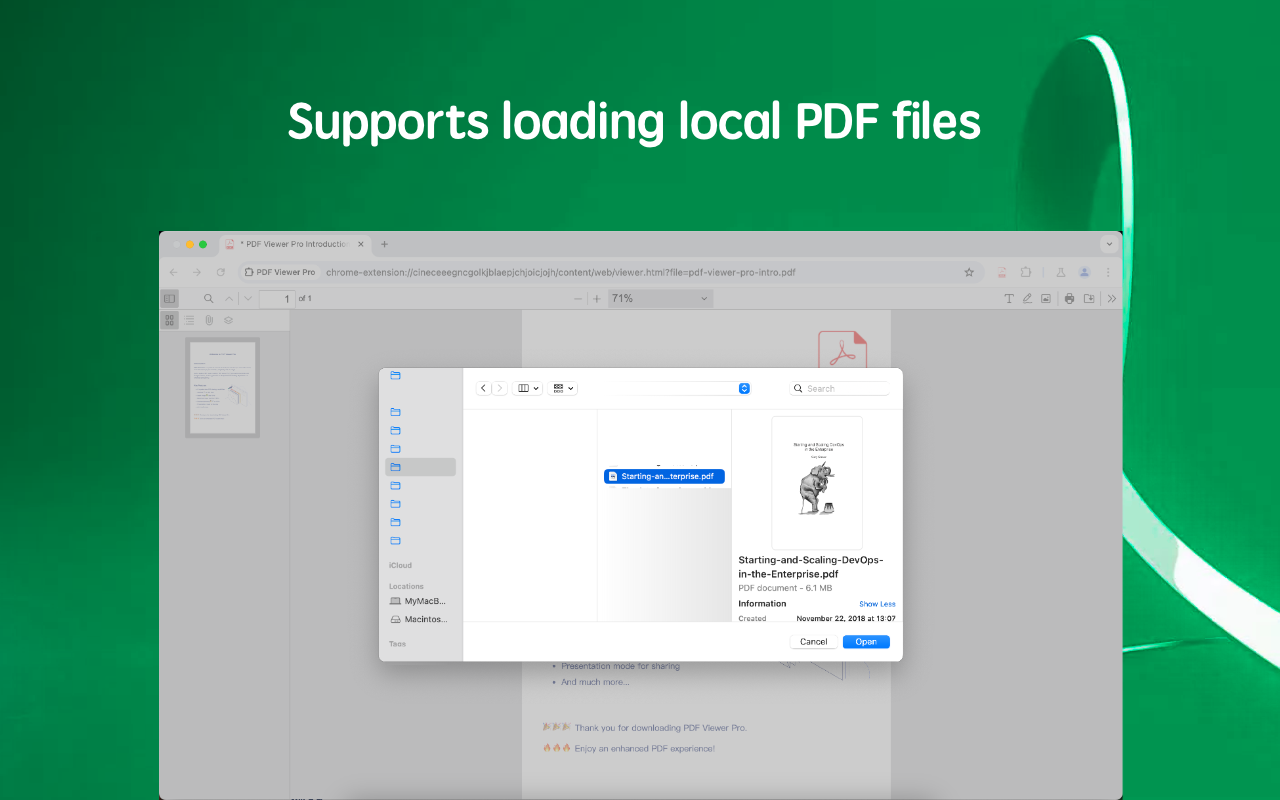The height and width of the screenshot is (800, 1280).
Task: Click the Search field in file dialog
Action: coord(839,388)
